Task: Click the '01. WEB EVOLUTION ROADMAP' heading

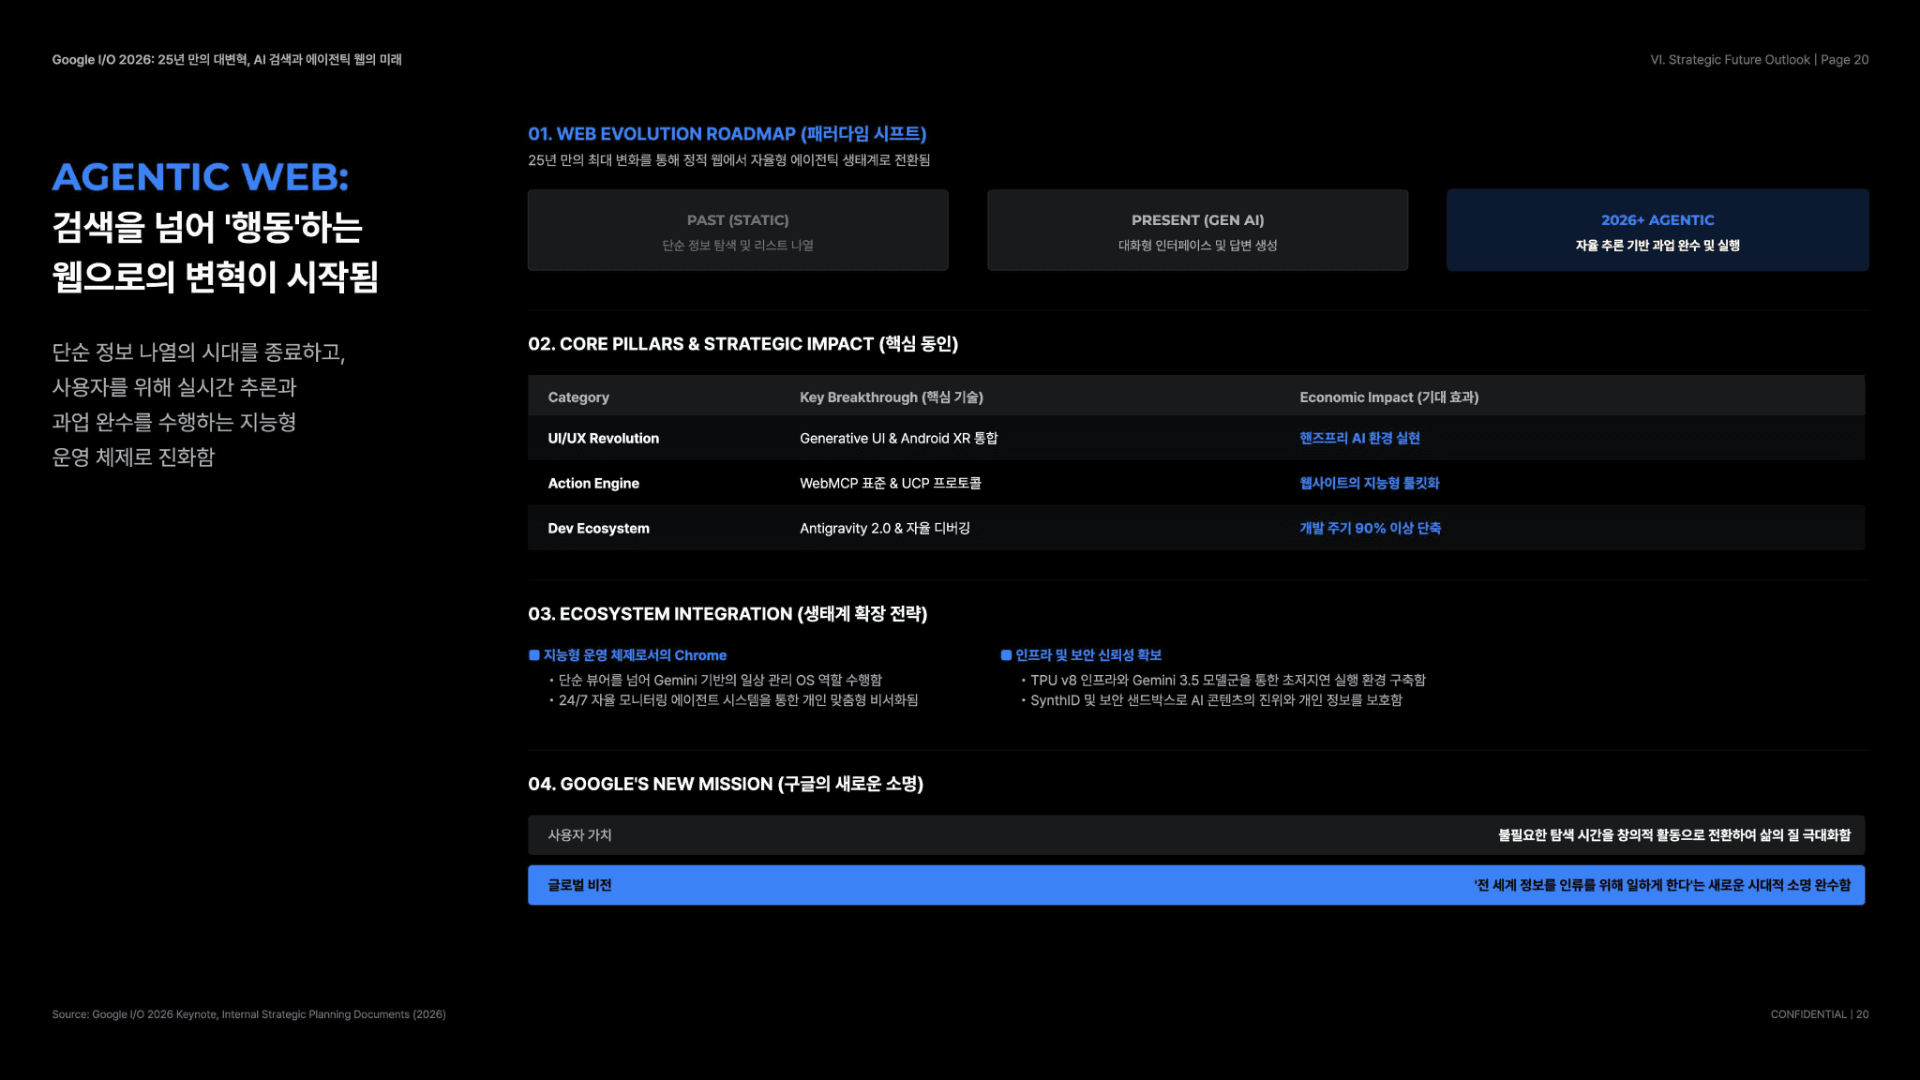Action: click(x=727, y=134)
